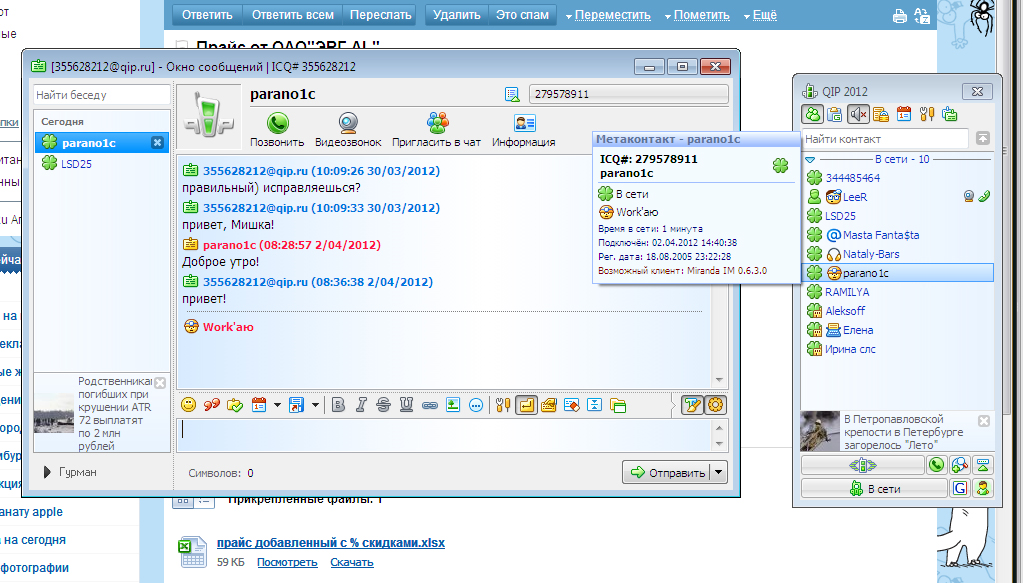Viewport: 1024px width, 583px height.
Task: Click the G button at QIP bottom
Action: point(960,488)
